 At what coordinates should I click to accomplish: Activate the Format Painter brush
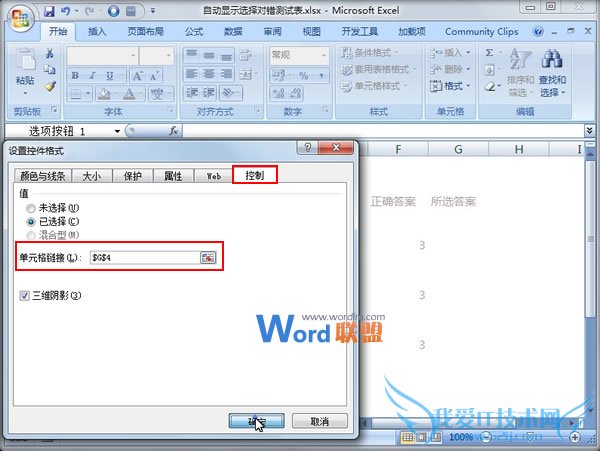(x=50, y=86)
